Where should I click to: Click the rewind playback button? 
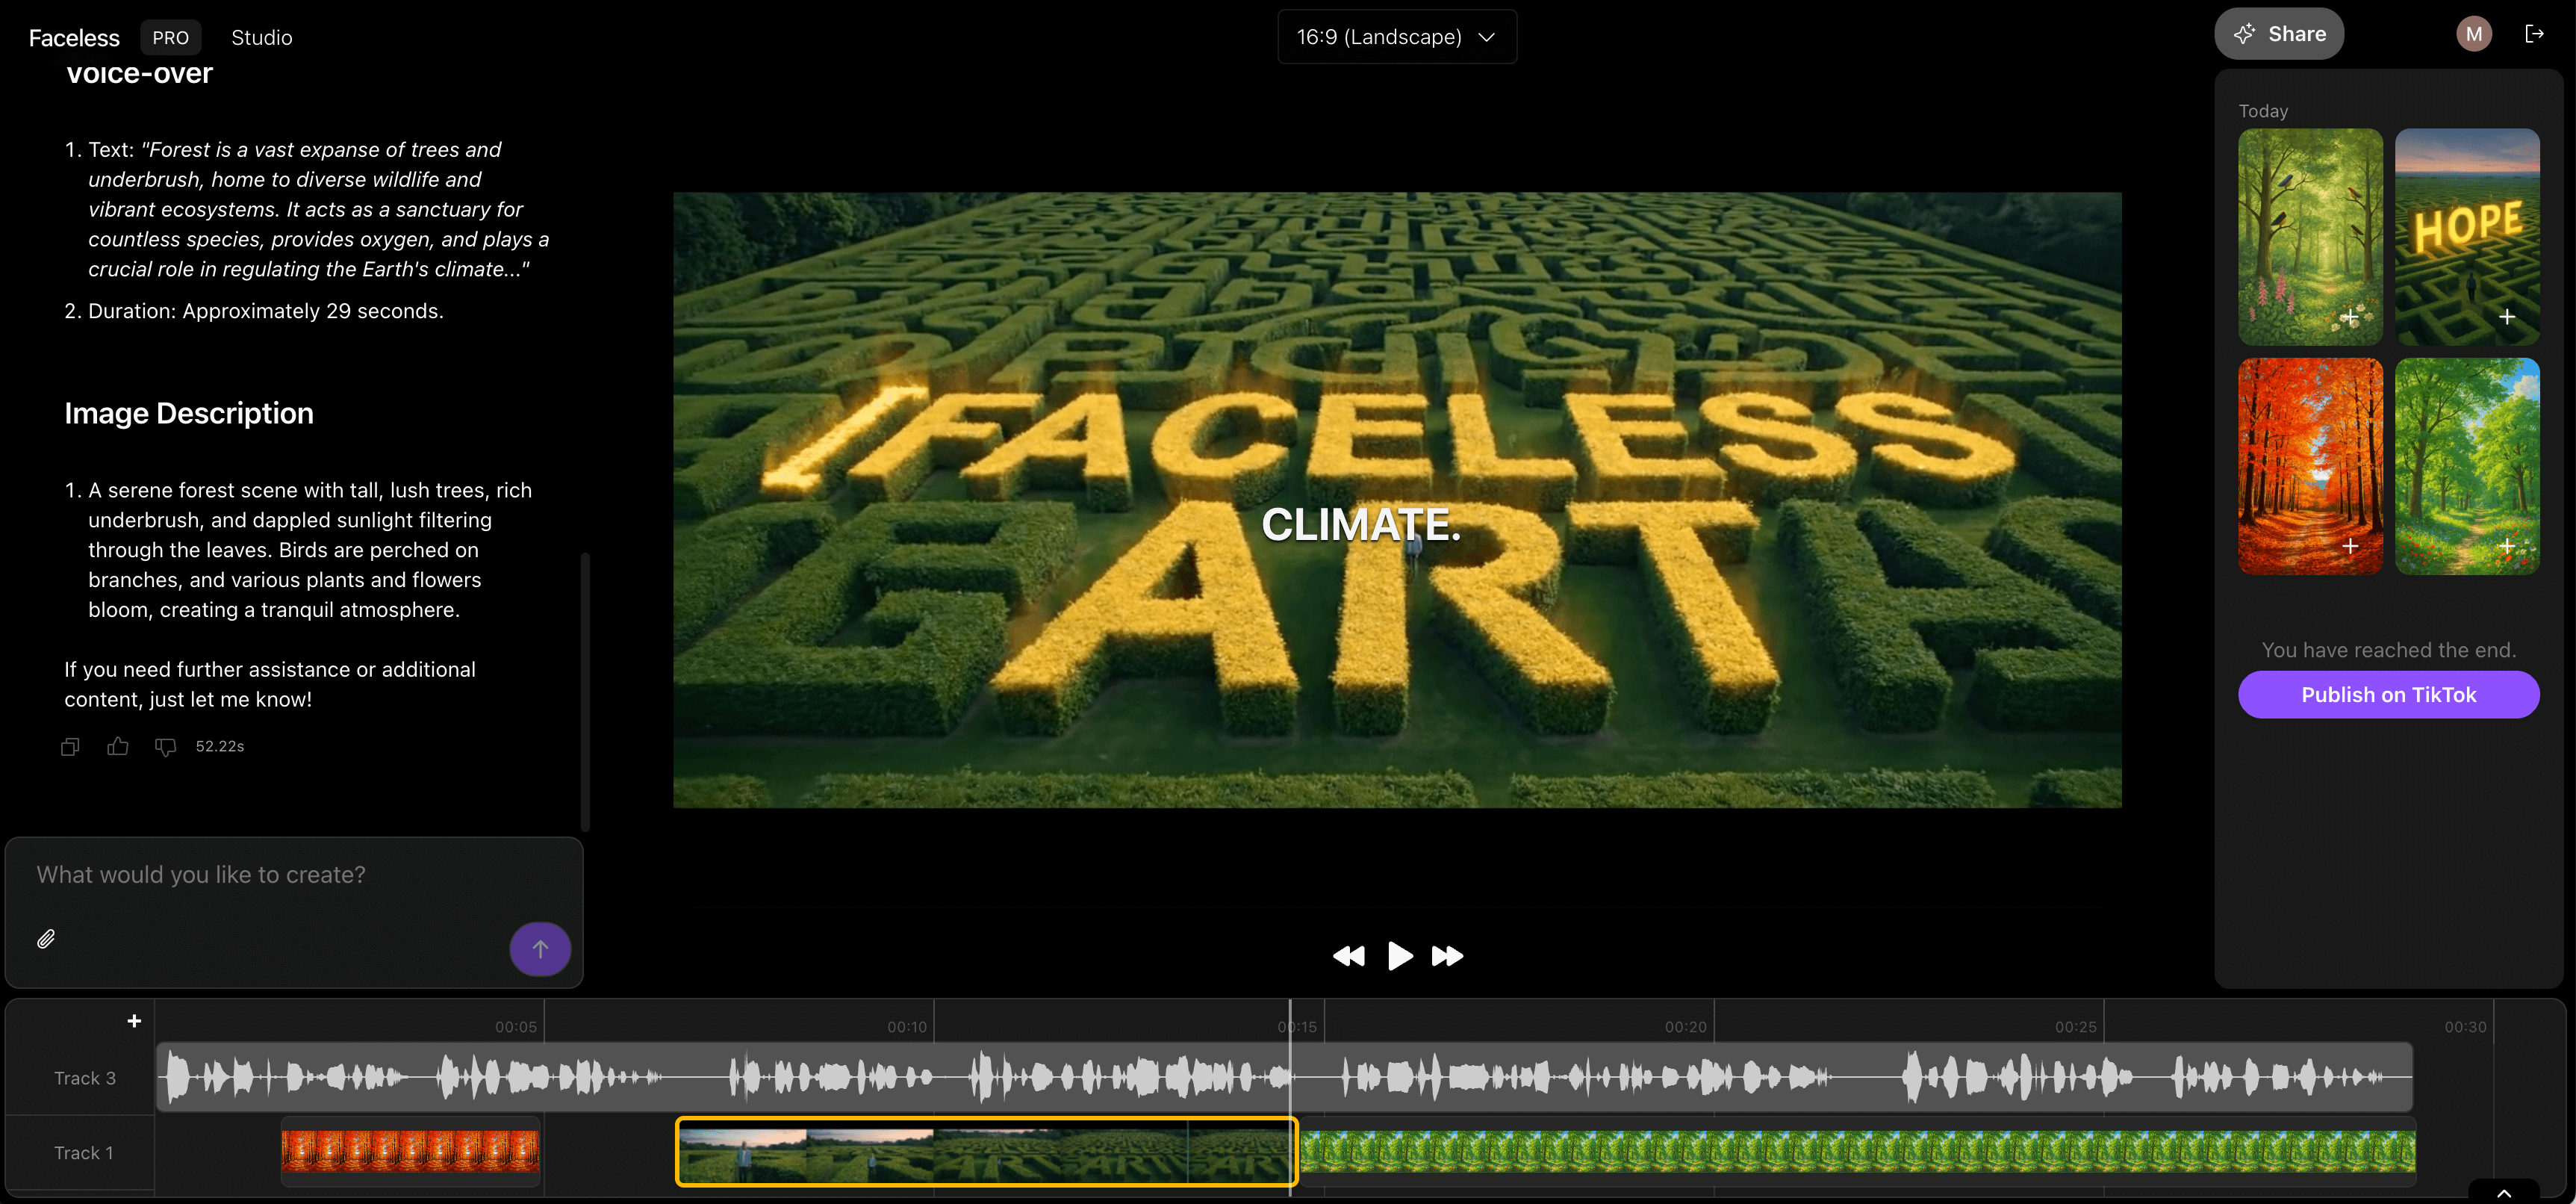(1349, 956)
